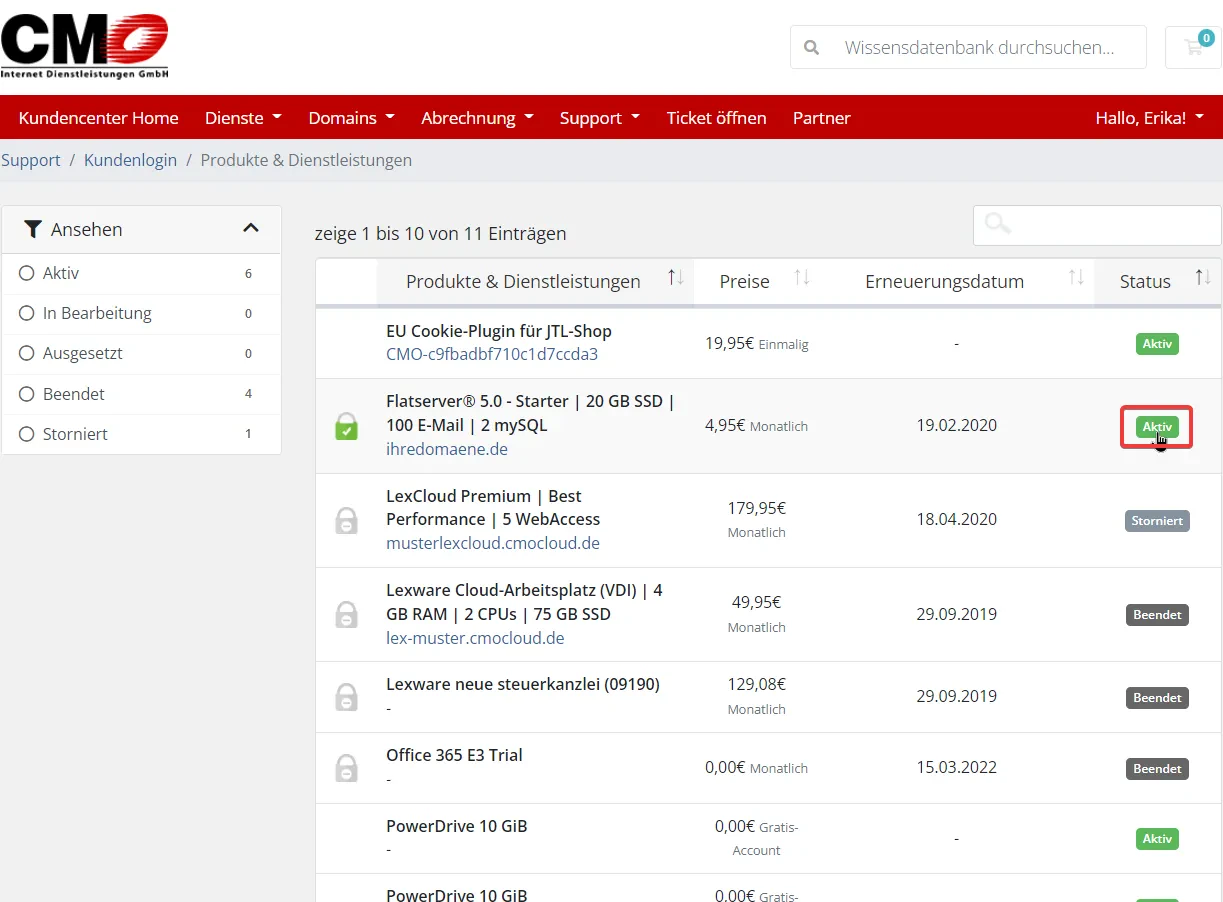Click the Beendet badge for Lexware neue steuerkanzlei
Viewport: 1223px width, 902px height.
1157,697
